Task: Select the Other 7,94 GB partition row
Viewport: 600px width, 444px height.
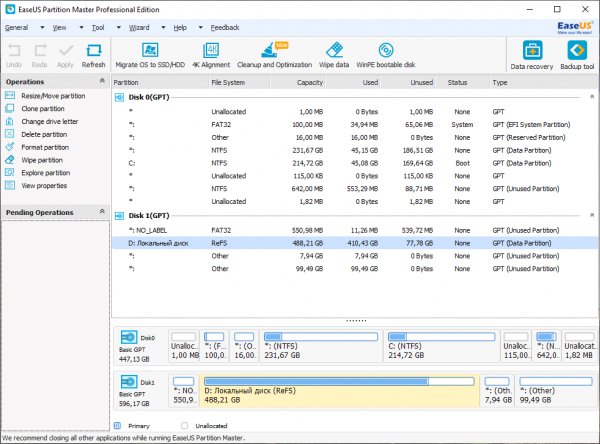Action: 355,256
